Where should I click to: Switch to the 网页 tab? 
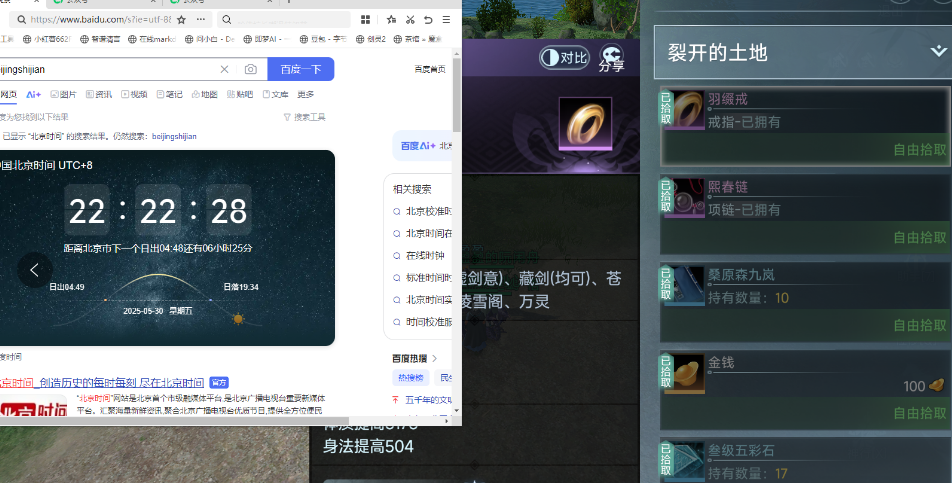pyautogui.click(x=8, y=94)
